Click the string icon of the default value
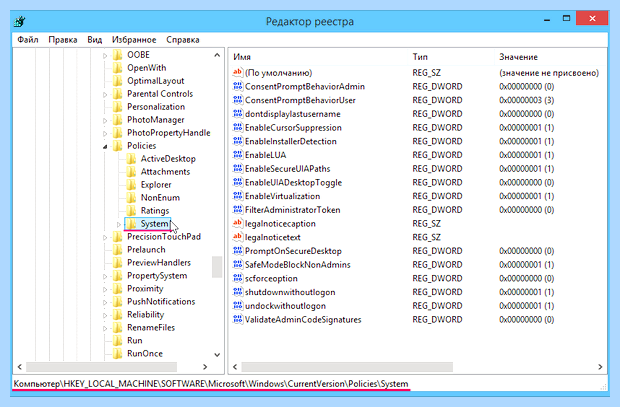620x407 pixels. pyautogui.click(x=238, y=72)
